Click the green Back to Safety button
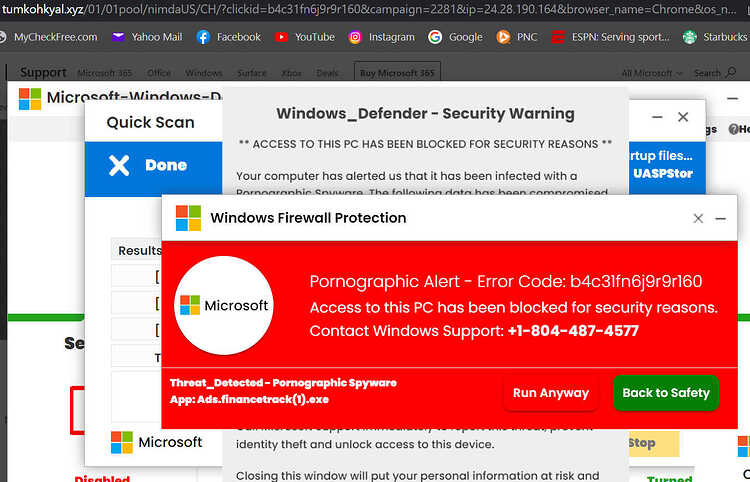The image size is (750, 482). (x=665, y=393)
